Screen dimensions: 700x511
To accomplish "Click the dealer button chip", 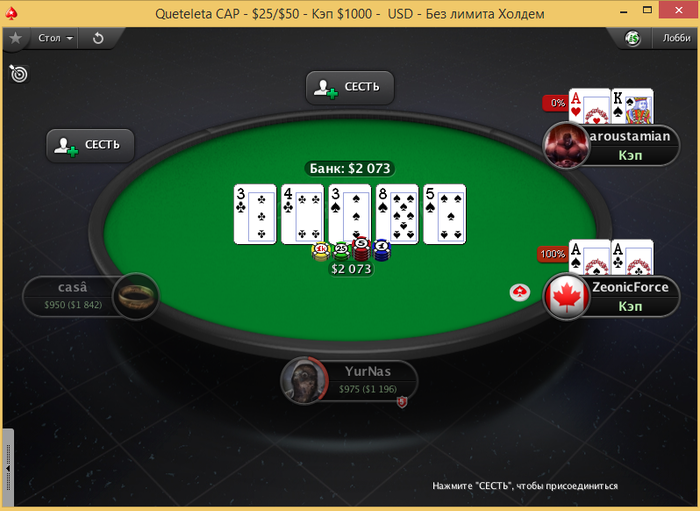I will coord(520,292).
